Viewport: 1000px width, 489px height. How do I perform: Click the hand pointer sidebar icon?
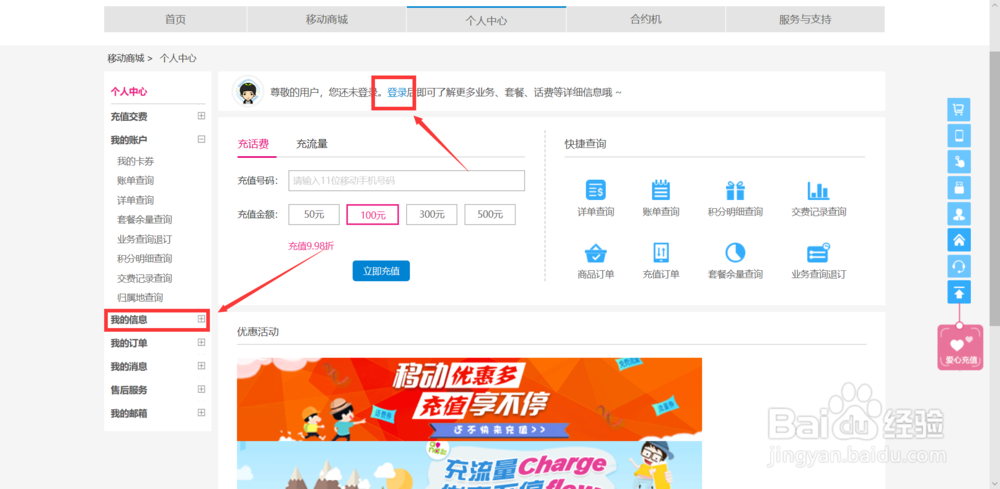(959, 161)
